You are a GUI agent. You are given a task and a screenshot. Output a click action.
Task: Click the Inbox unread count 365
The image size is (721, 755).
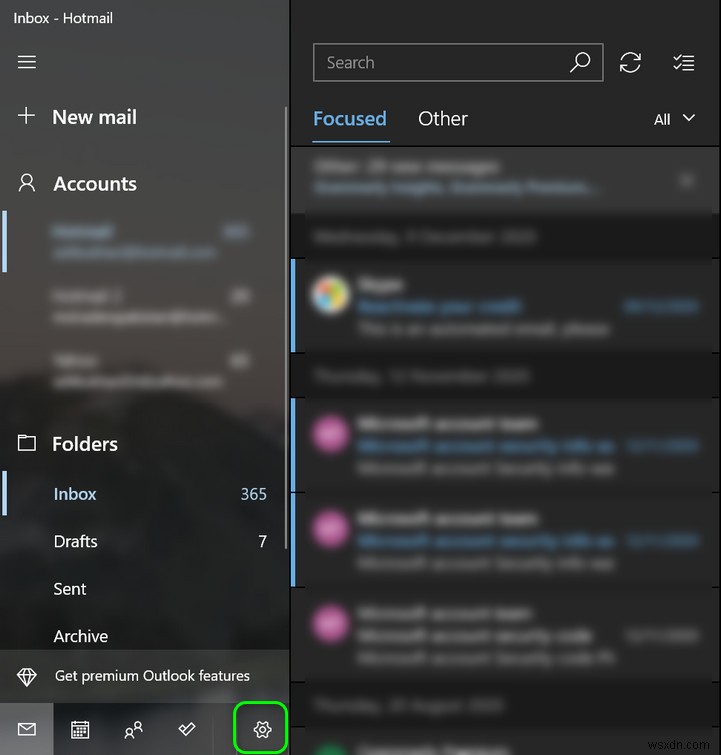point(254,494)
